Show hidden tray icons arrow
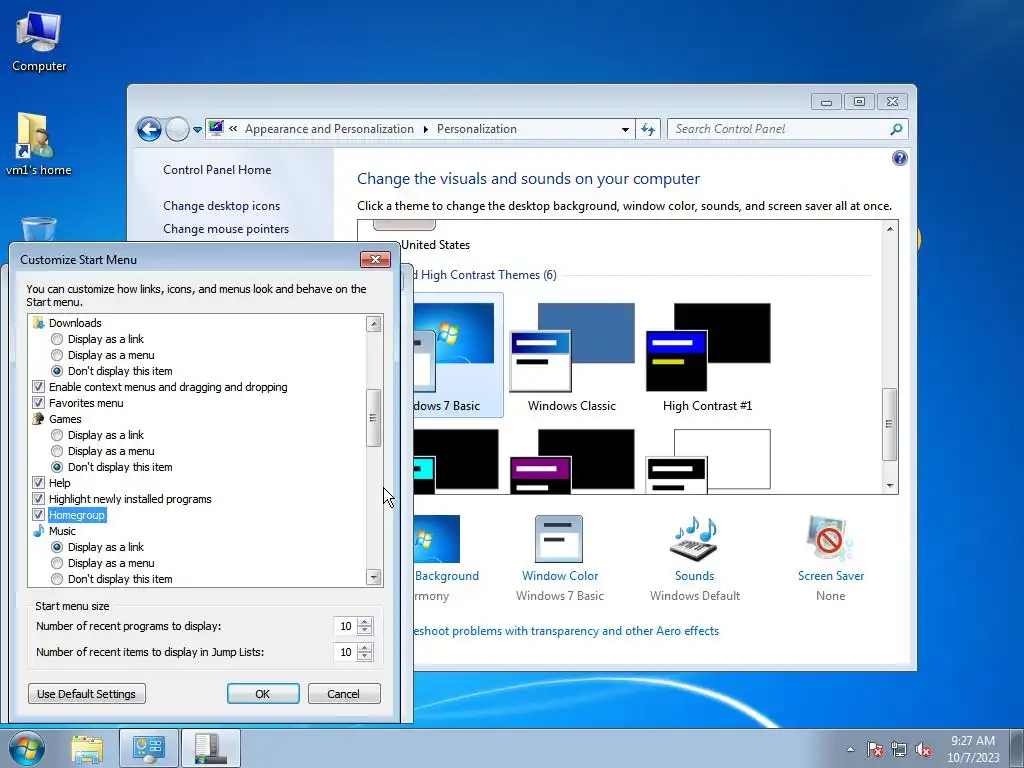Screen dimensions: 1024x768 [850, 749]
